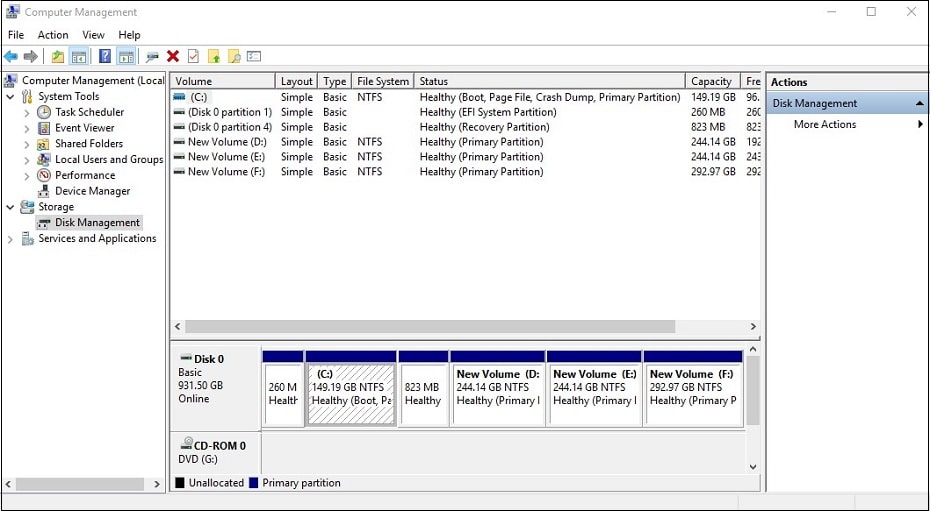This screenshot has width=930, height=511.
Task: Click the yellow page with green arrow icon
Action: pyautogui.click(x=214, y=56)
